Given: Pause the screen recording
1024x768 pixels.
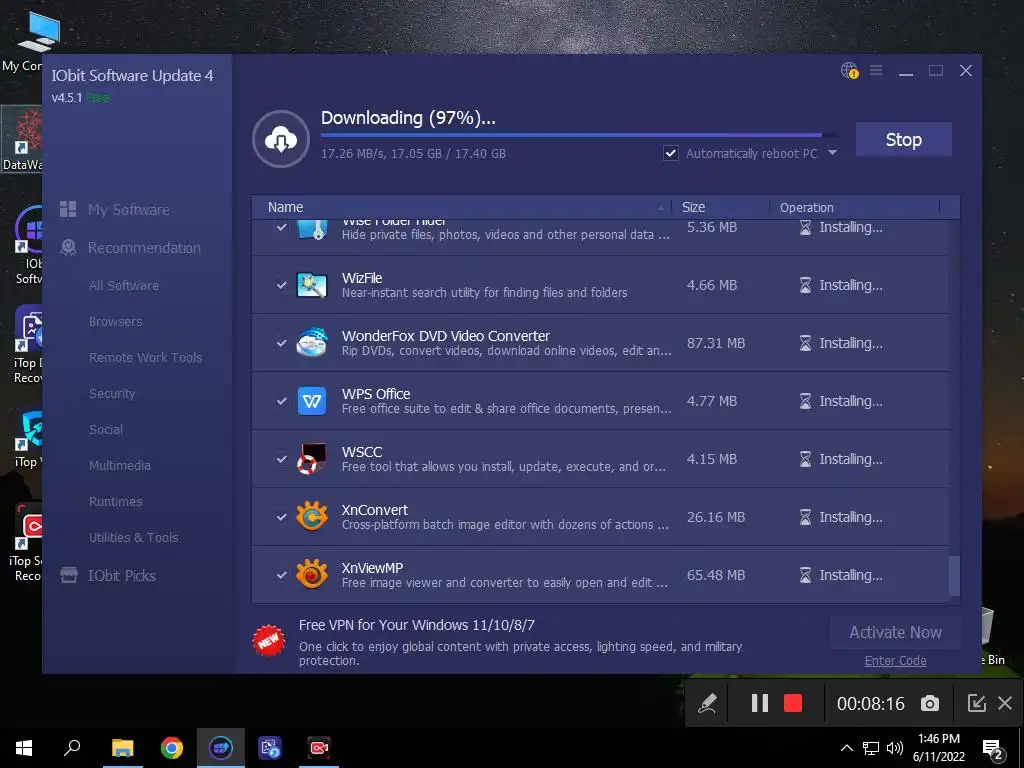Looking at the screenshot, I should [760, 703].
